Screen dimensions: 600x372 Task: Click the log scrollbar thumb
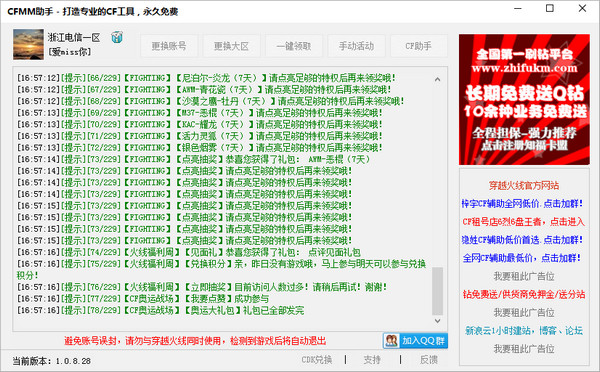click(437, 291)
